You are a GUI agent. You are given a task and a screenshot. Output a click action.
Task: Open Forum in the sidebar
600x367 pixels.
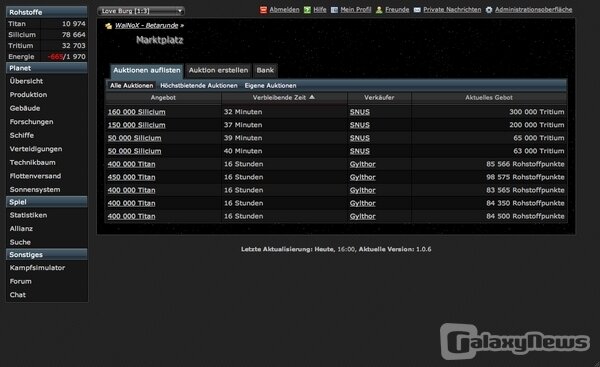point(21,281)
